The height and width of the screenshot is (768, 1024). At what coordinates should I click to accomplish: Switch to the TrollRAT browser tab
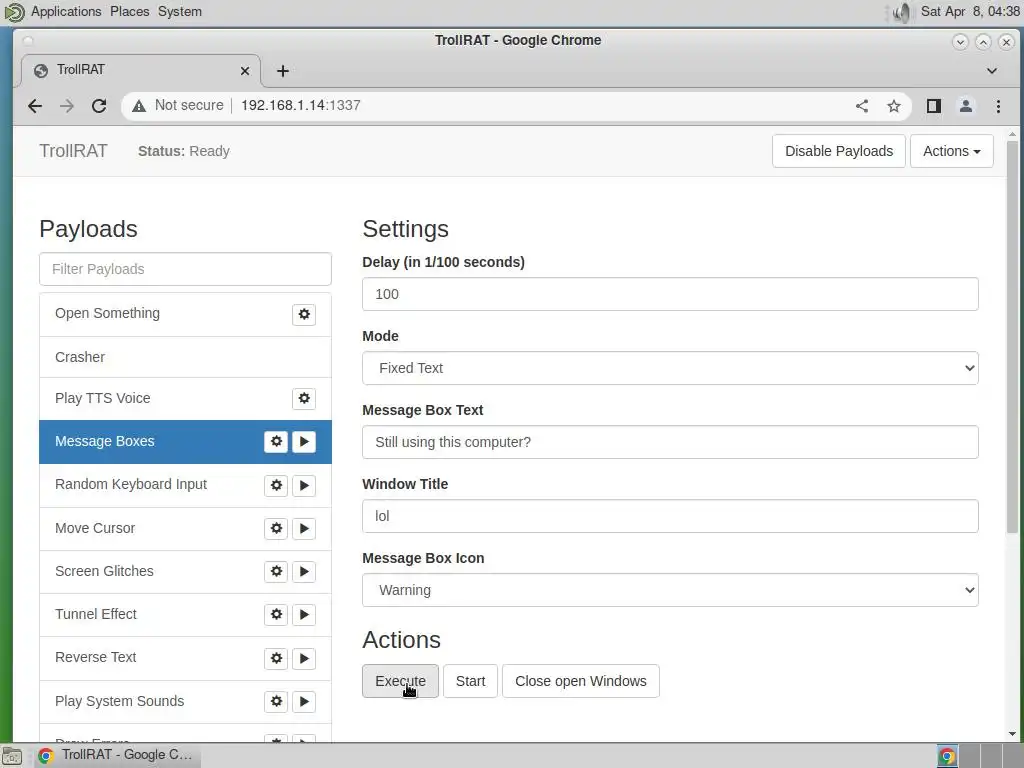point(141,71)
